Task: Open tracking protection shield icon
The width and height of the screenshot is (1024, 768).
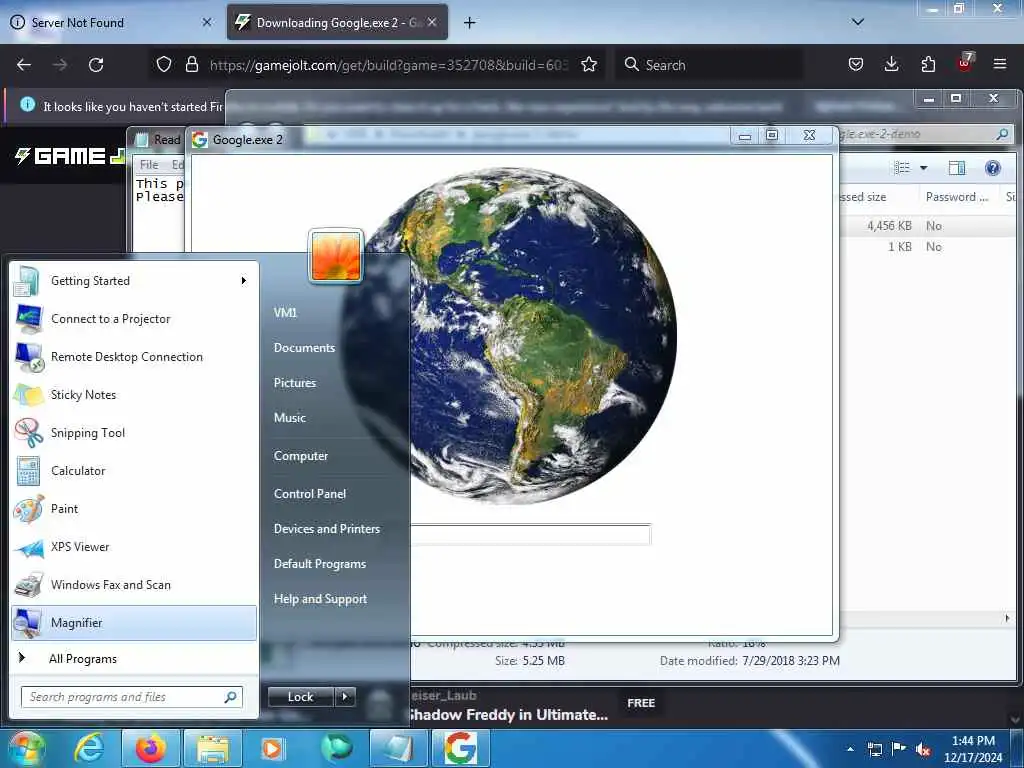Action: pos(164,65)
